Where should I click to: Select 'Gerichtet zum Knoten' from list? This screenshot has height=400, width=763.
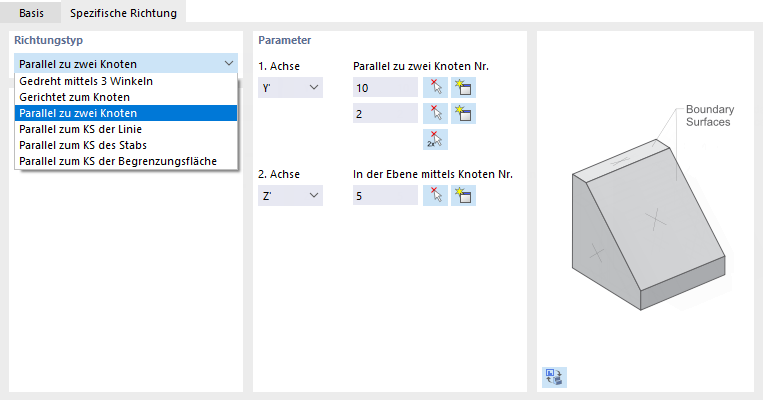tap(74, 97)
